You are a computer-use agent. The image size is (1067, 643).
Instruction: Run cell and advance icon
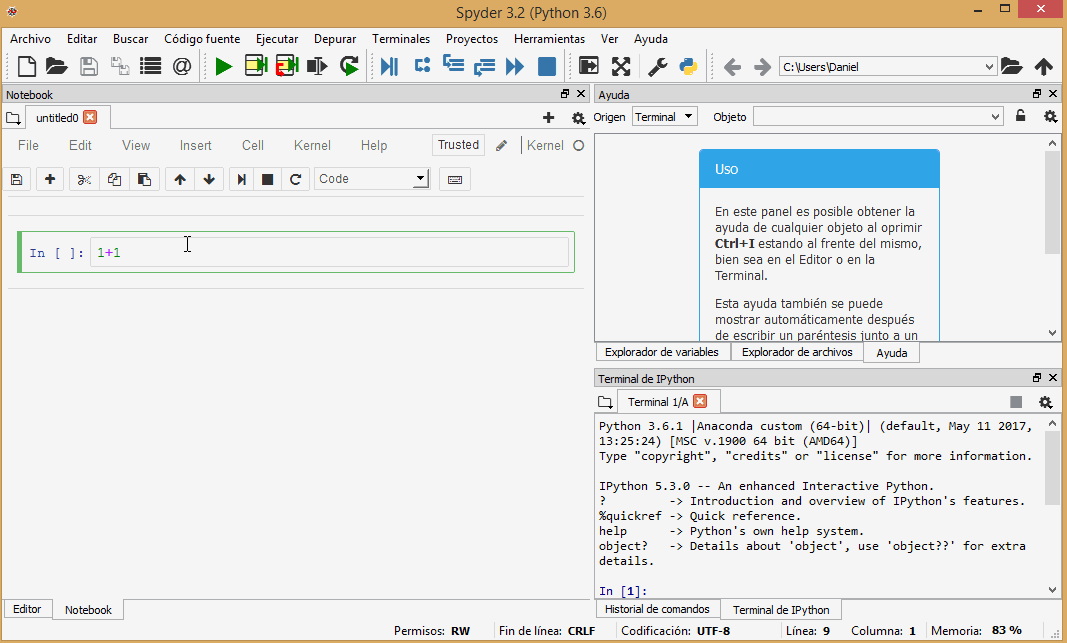point(287,66)
